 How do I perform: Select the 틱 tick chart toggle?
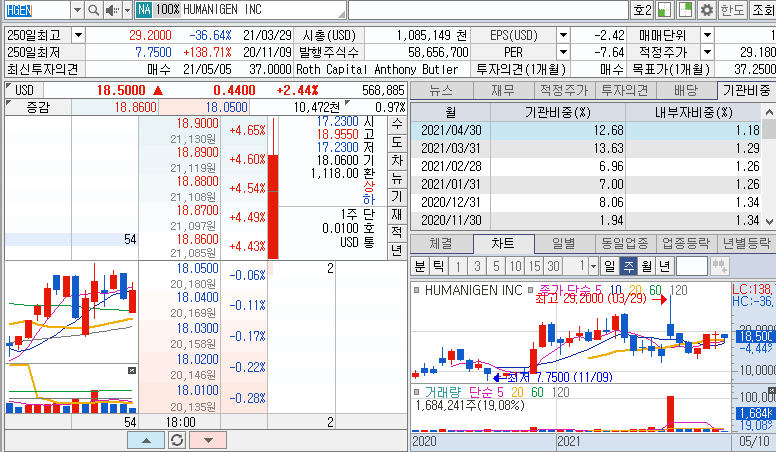click(x=438, y=266)
